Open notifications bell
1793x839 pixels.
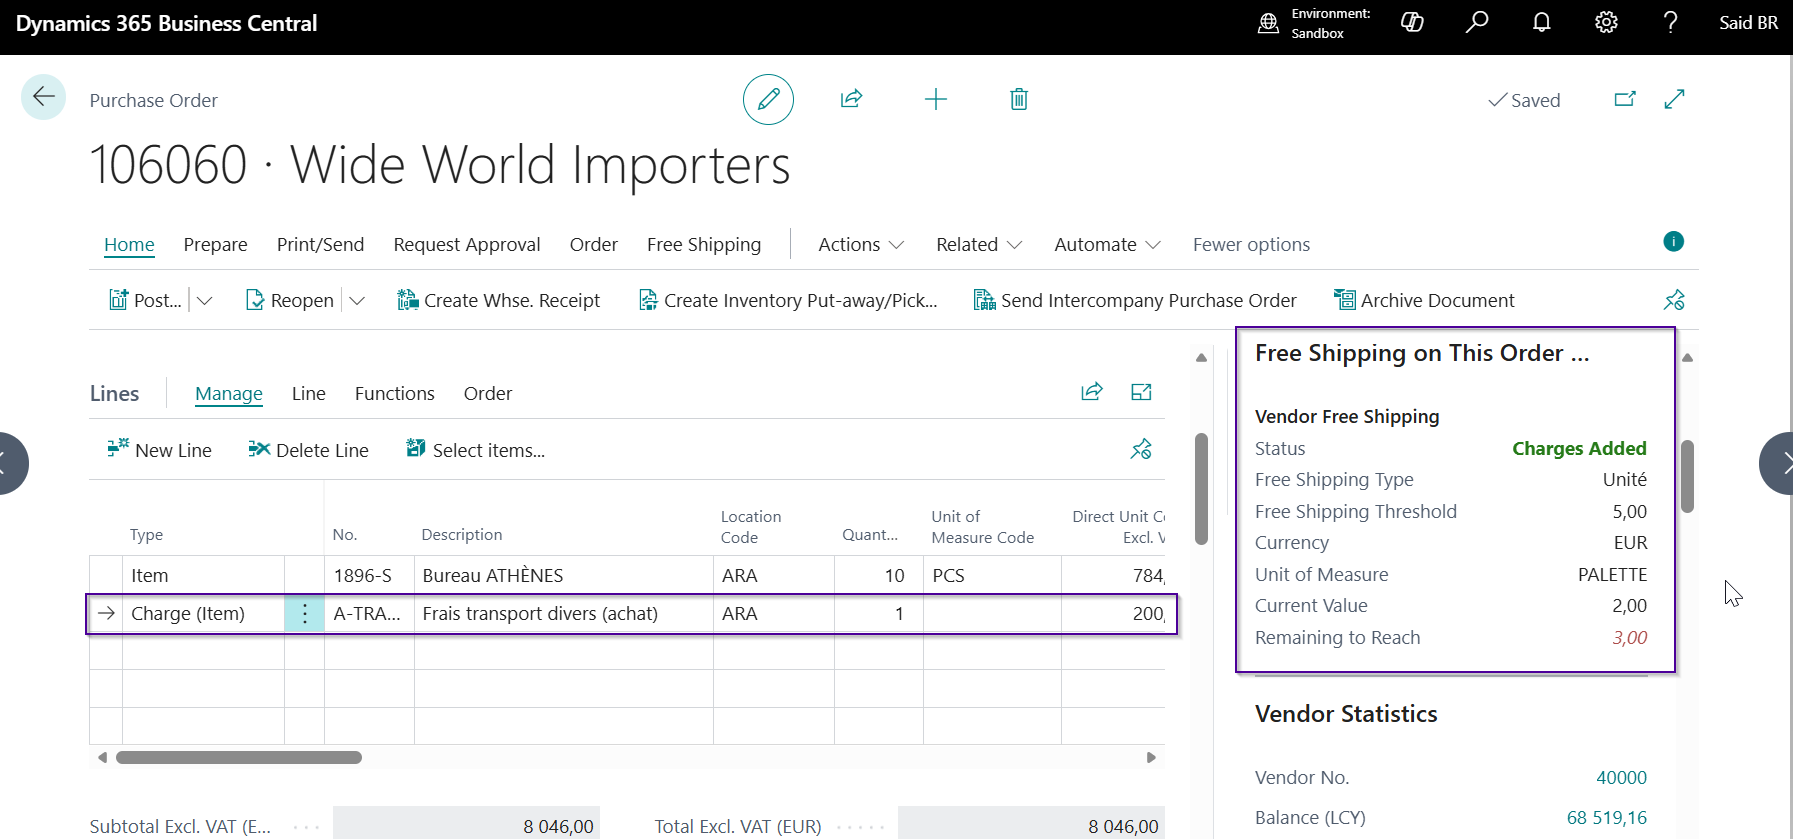tap(1541, 22)
